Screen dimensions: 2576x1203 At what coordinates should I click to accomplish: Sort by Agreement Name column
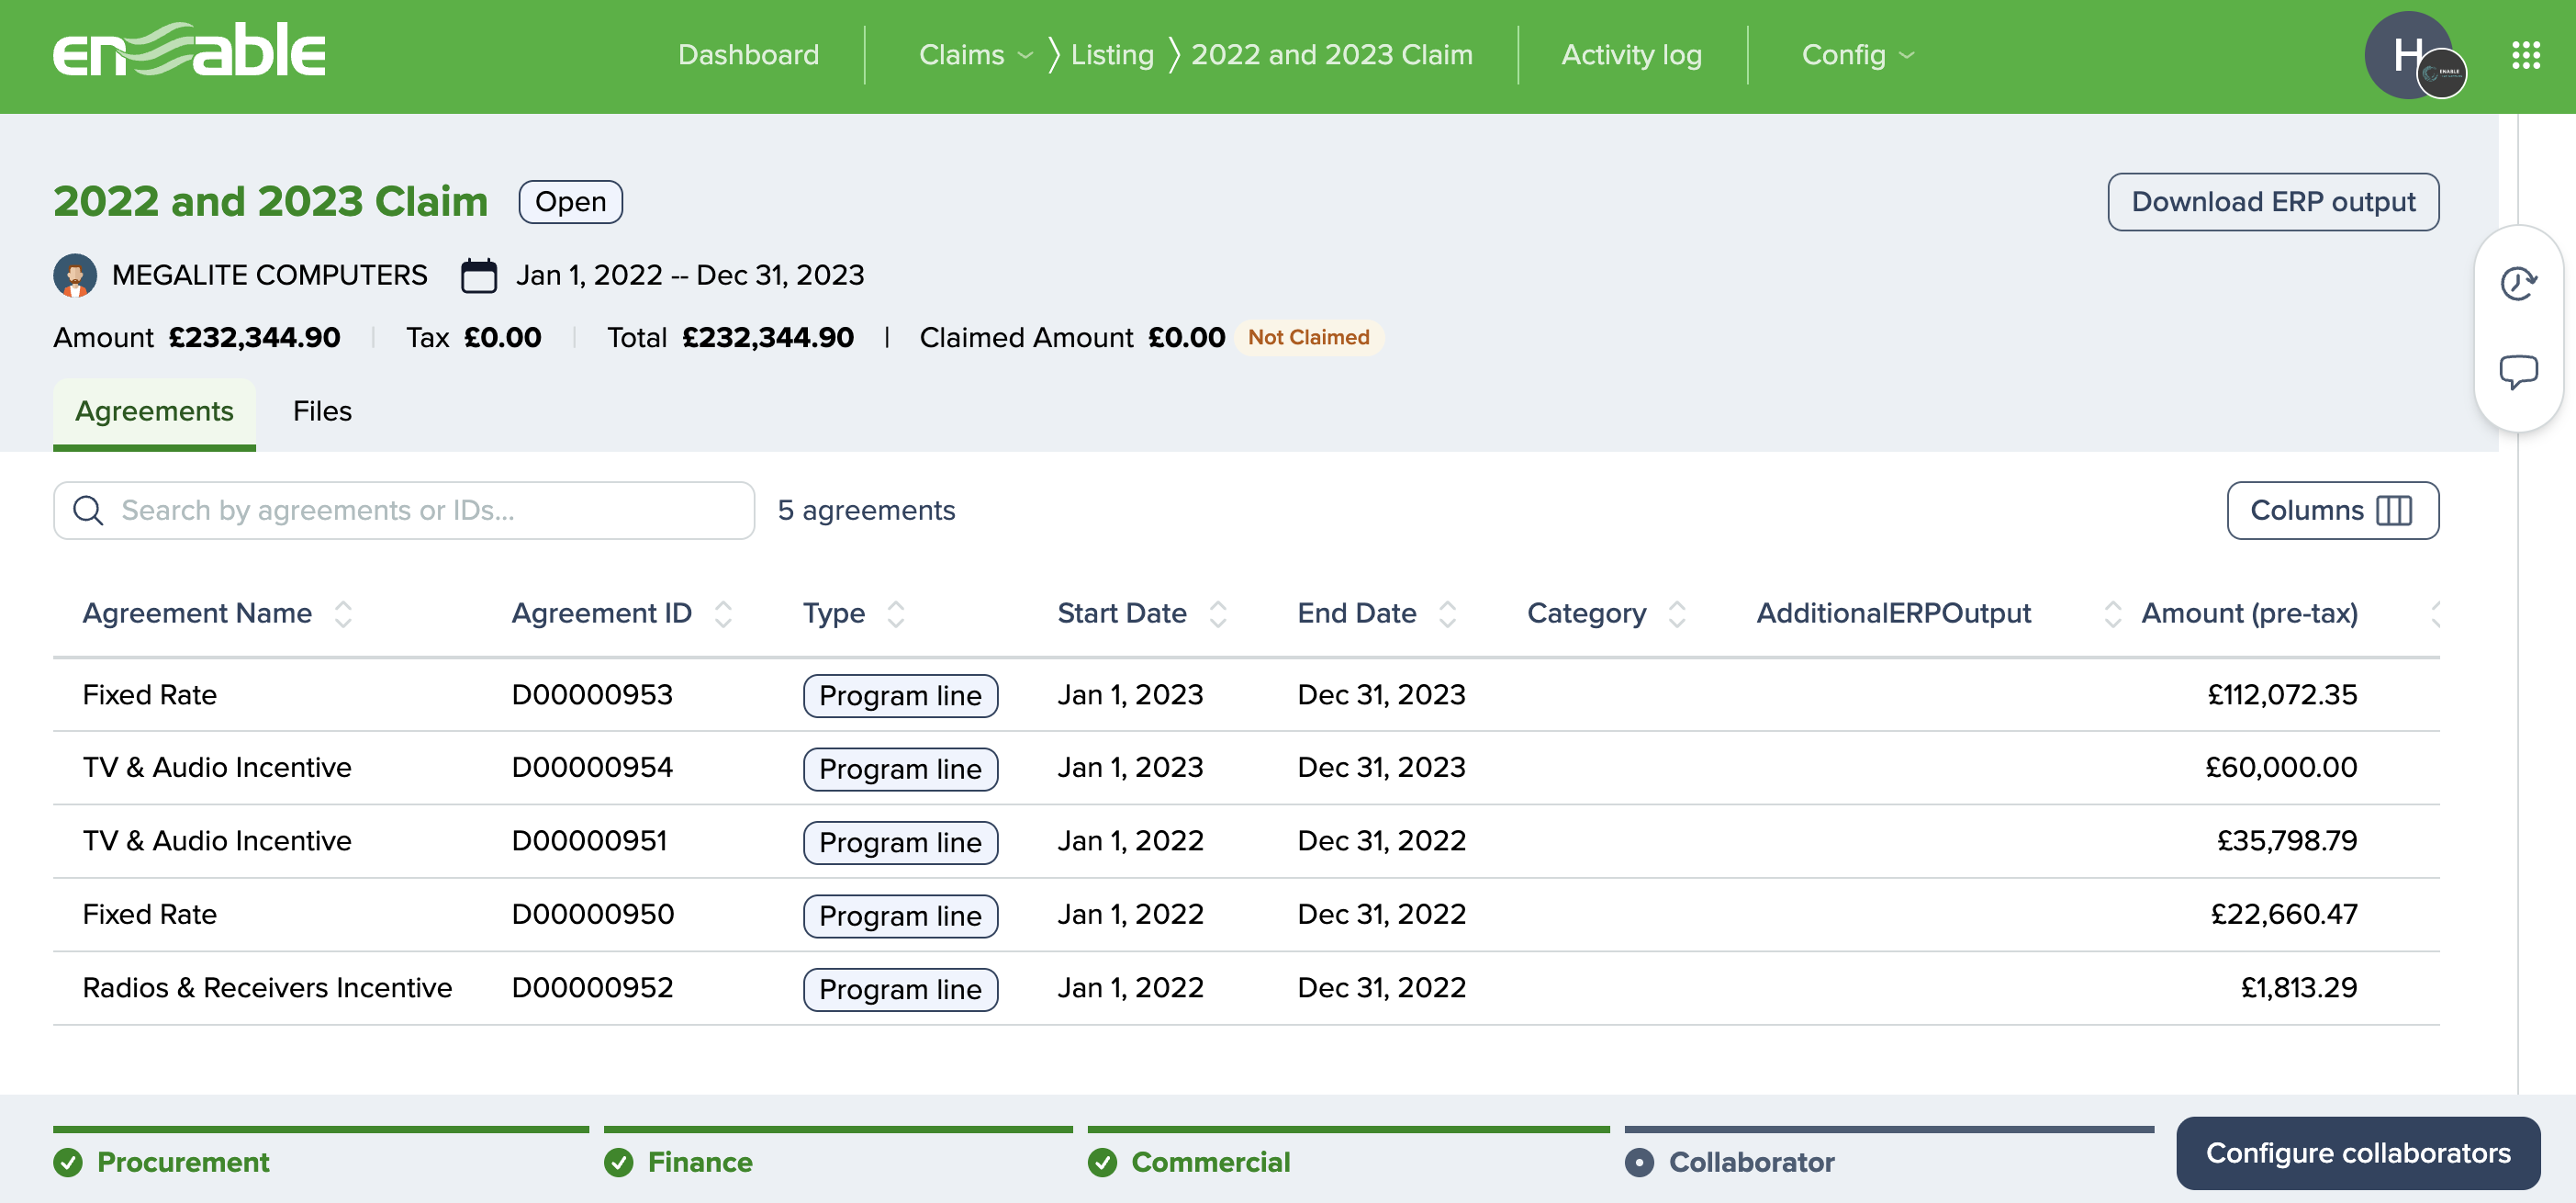(343, 613)
